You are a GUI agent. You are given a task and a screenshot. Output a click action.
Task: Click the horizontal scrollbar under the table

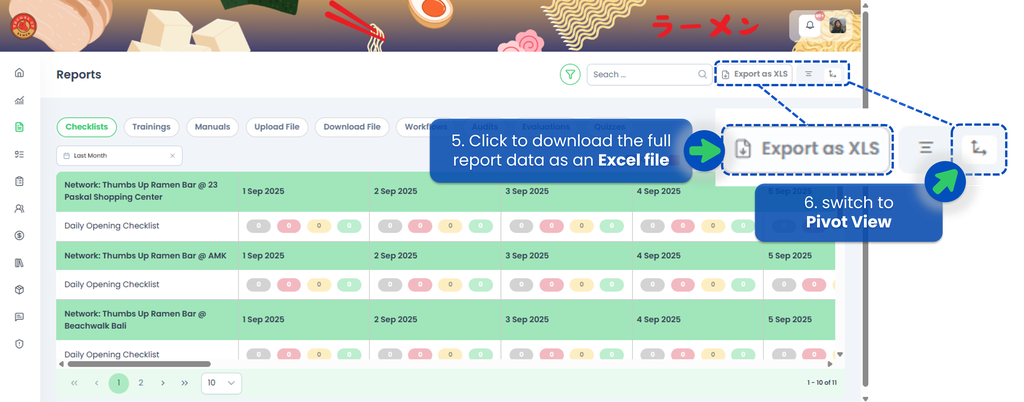tap(150, 364)
